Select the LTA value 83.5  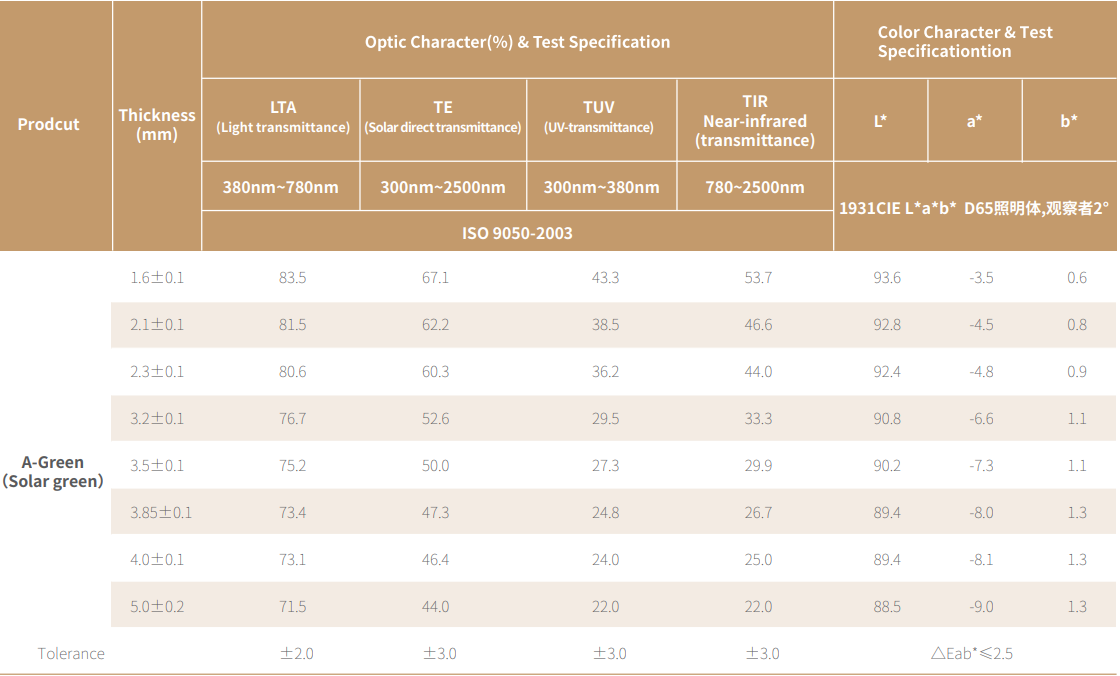[x=293, y=278]
